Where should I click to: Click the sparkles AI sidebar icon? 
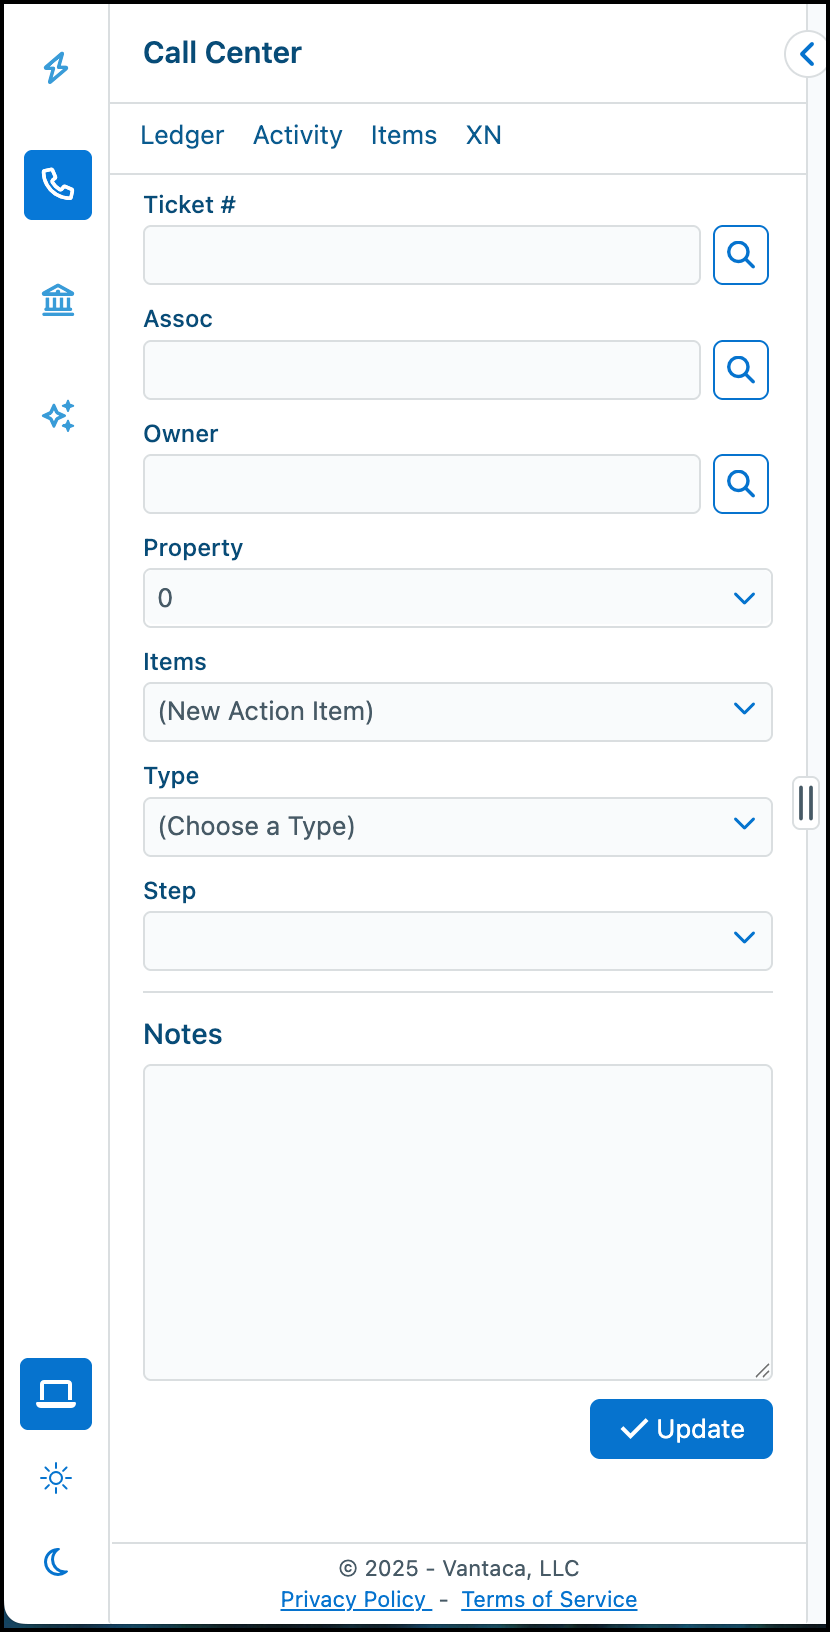click(x=58, y=415)
